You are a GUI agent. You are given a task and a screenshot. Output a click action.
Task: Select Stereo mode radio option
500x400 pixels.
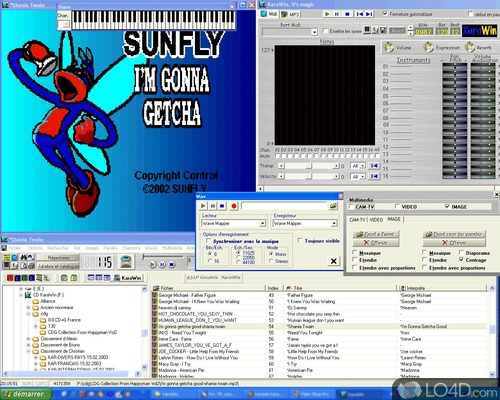(x=271, y=261)
